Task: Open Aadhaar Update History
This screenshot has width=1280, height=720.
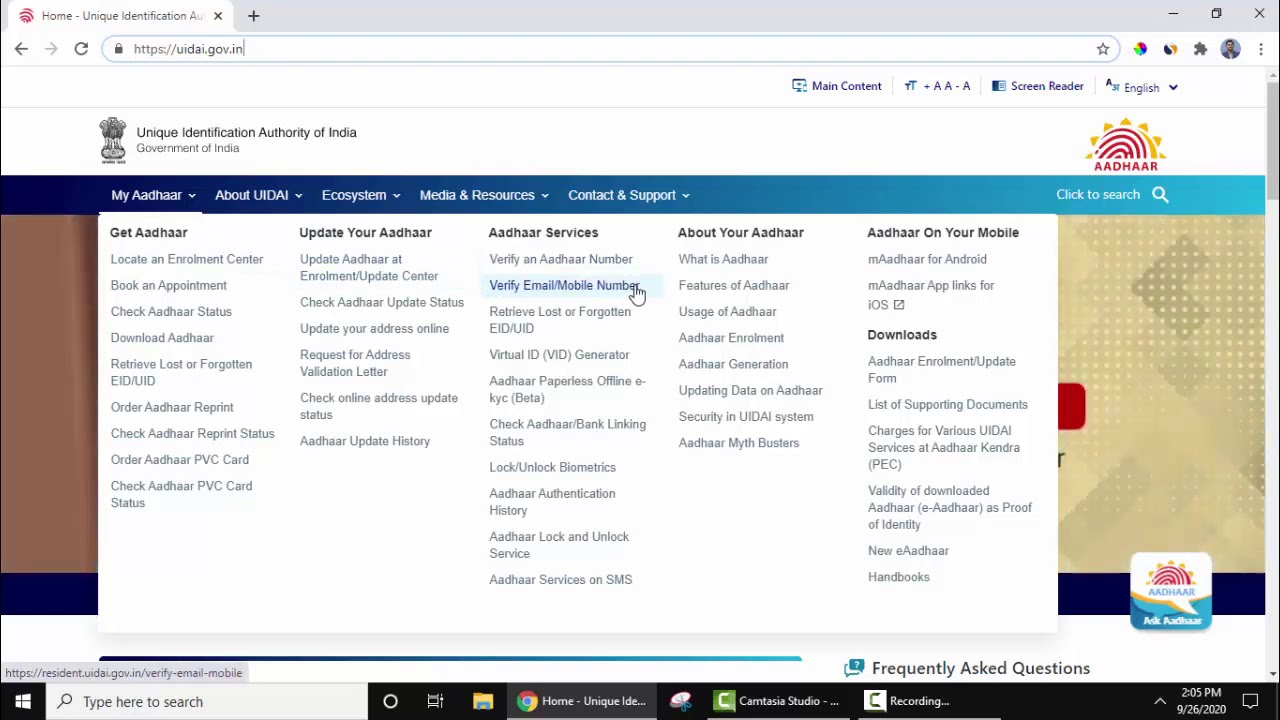Action: (x=365, y=441)
